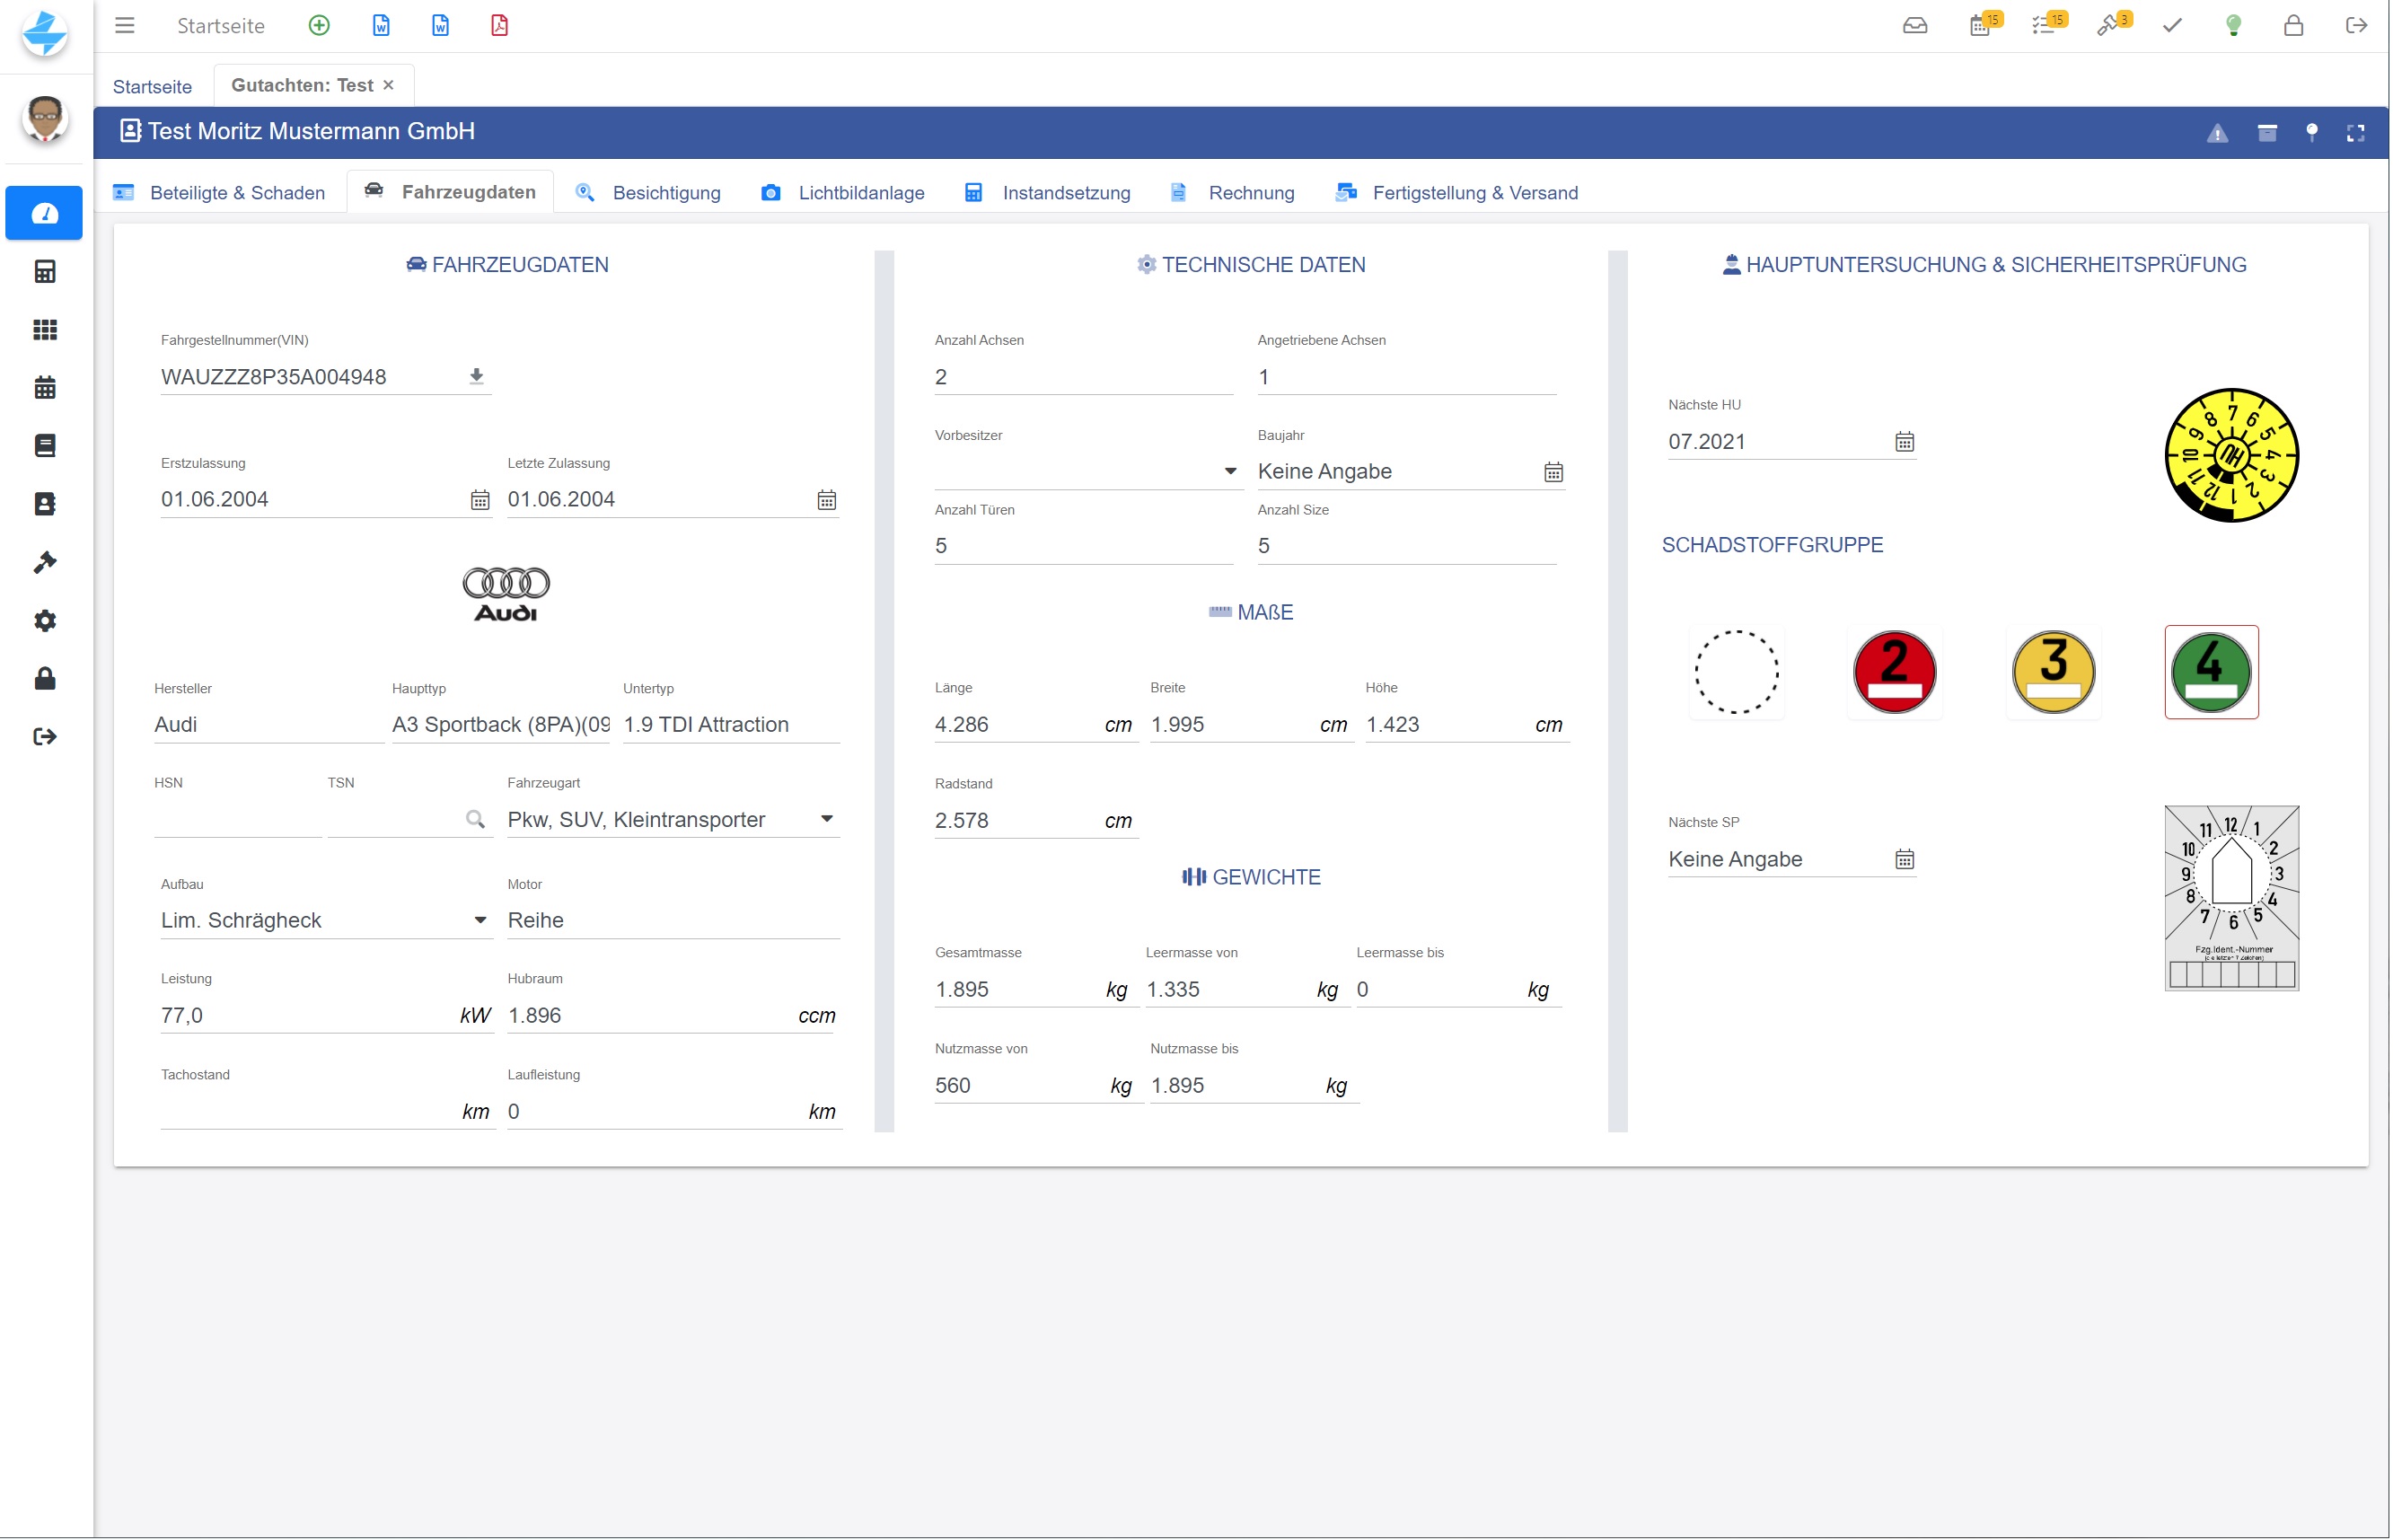Click the Anzahl Türen field

click(1083, 546)
